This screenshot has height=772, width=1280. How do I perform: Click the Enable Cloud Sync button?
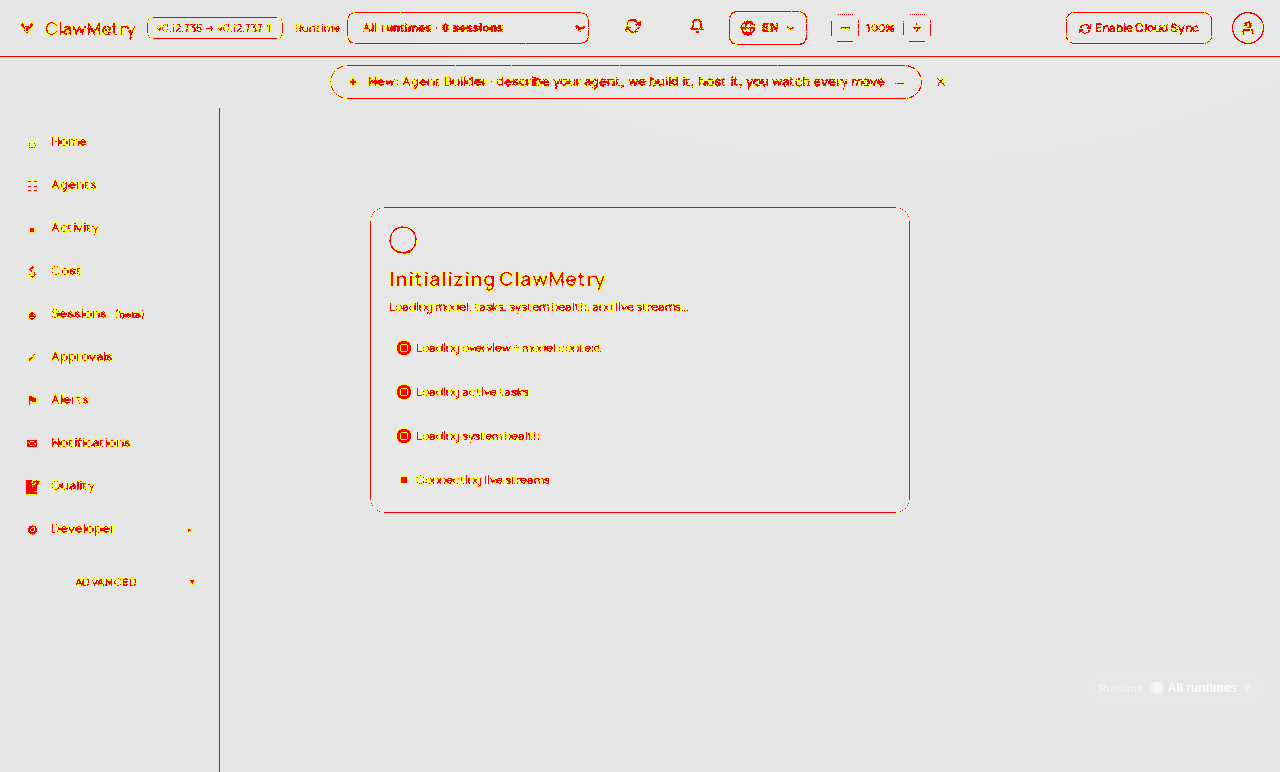pos(1139,28)
